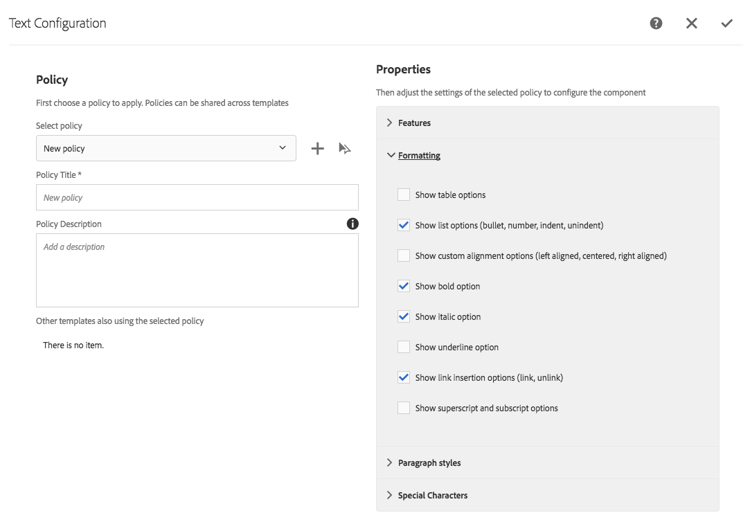750x522 pixels.
Task: Expand the Special Characters section
Action: 432,496
